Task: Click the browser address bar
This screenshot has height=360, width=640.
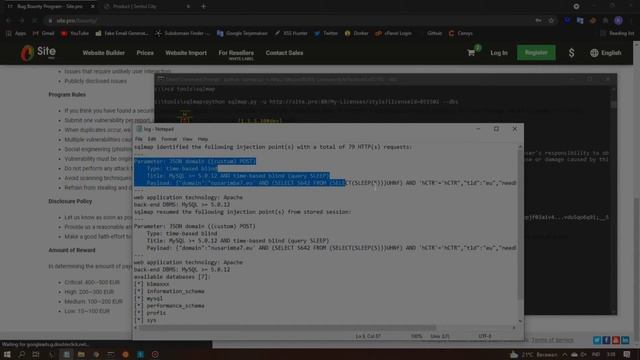Action: click(x=286, y=20)
